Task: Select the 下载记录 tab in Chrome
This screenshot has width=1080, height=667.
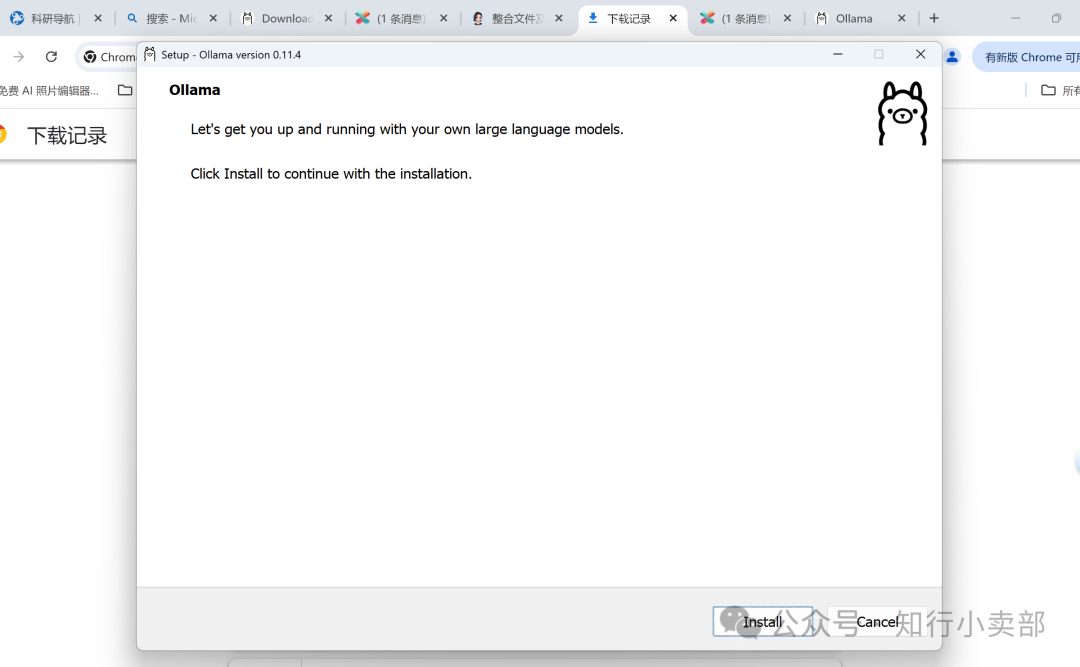Action: (628, 19)
